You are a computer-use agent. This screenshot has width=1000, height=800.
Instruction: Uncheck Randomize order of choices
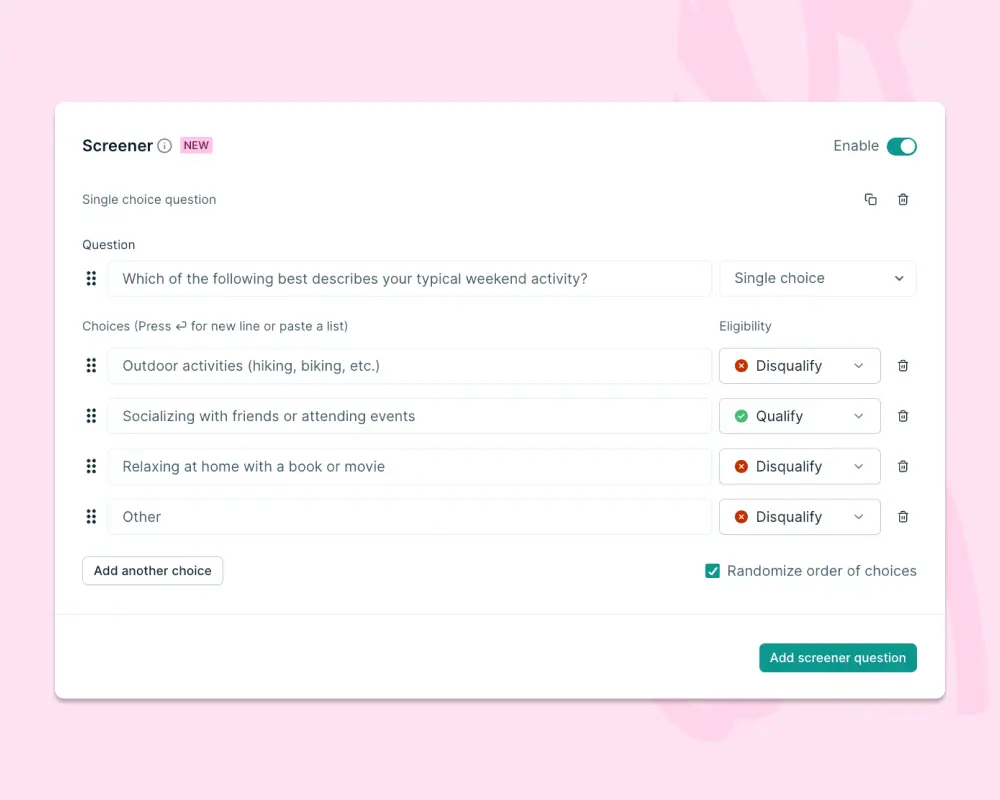pos(712,571)
